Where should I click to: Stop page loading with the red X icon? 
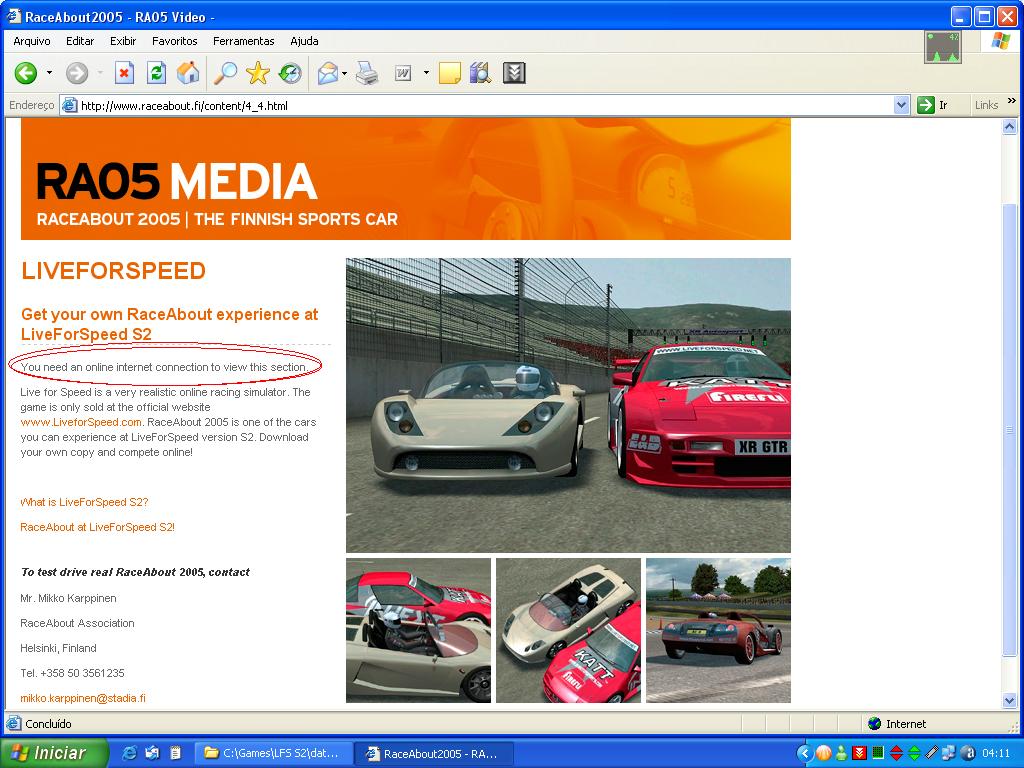[x=124, y=73]
